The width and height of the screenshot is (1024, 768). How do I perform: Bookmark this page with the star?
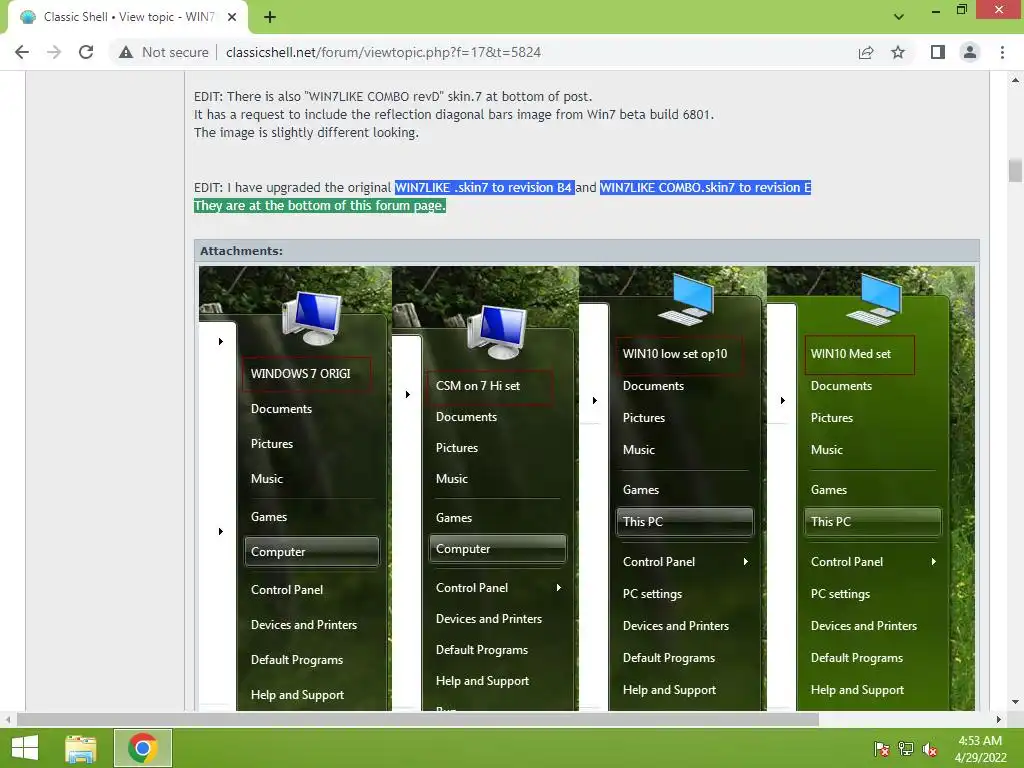pos(898,52)
